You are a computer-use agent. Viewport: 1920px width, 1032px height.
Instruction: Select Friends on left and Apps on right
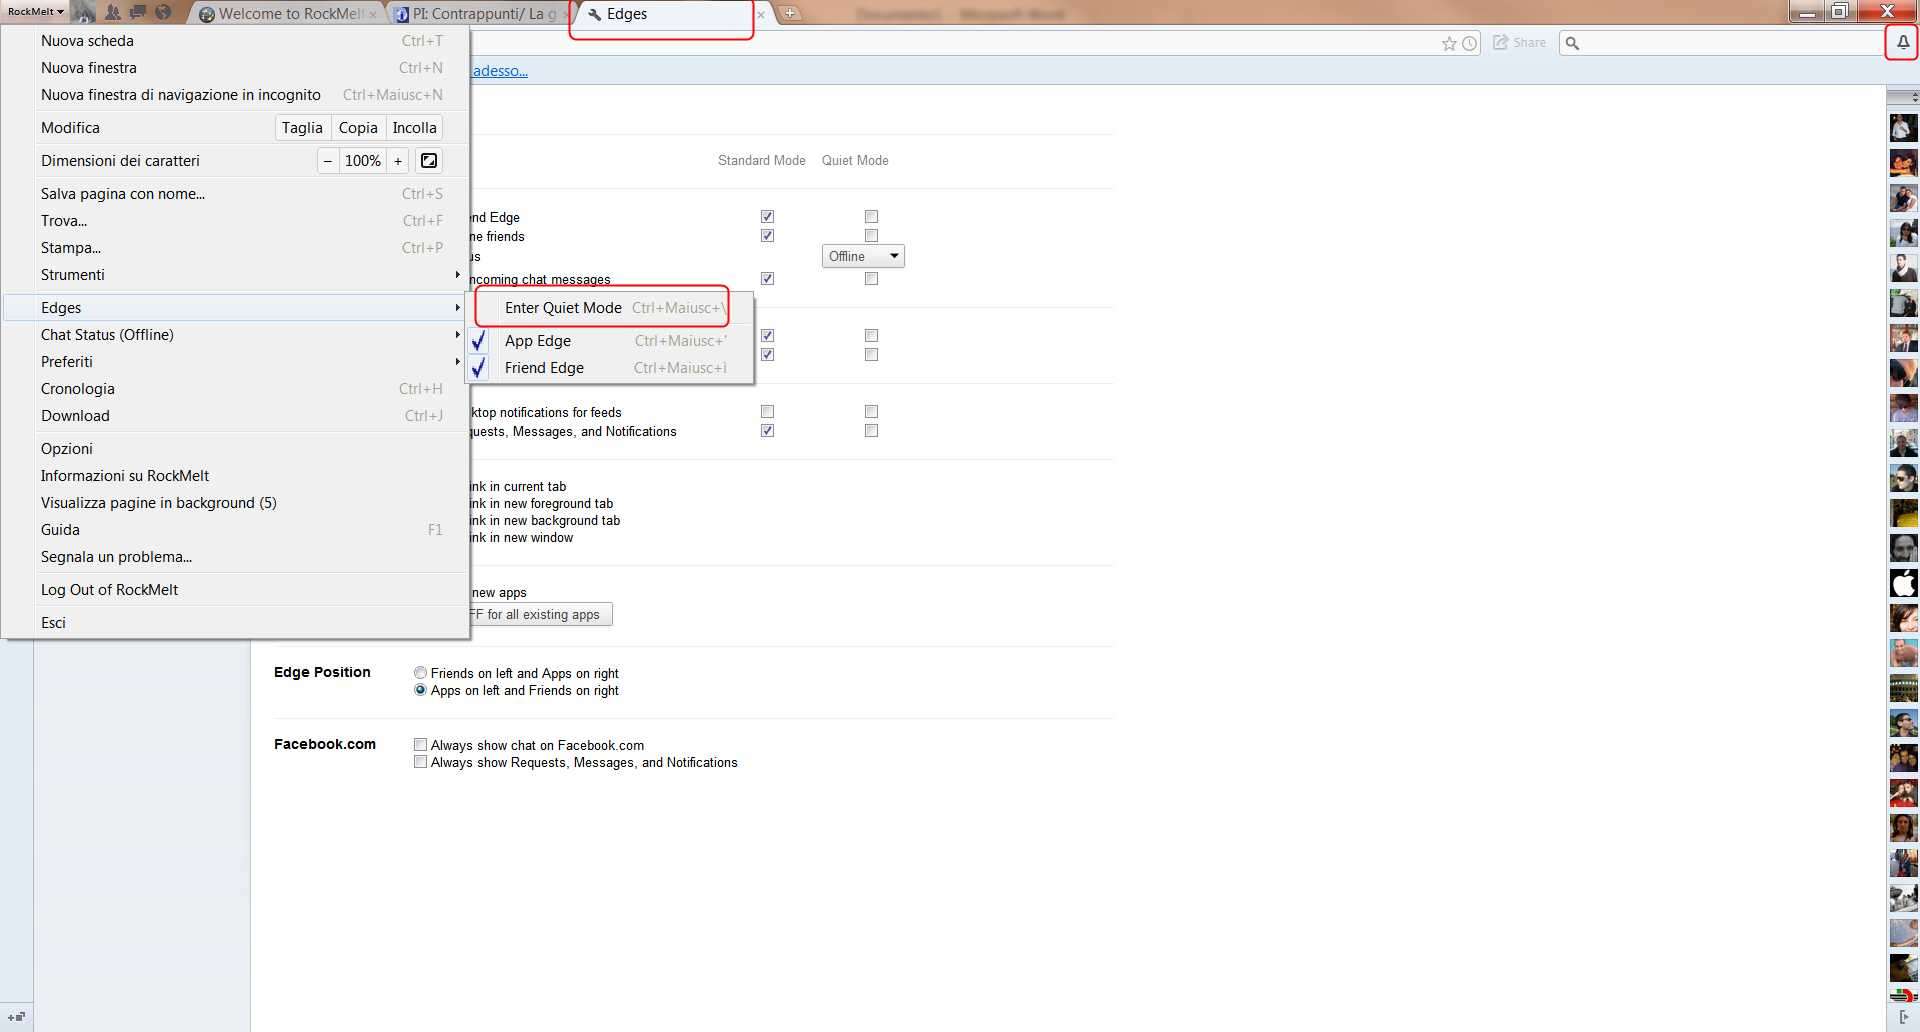coord(421,673)
